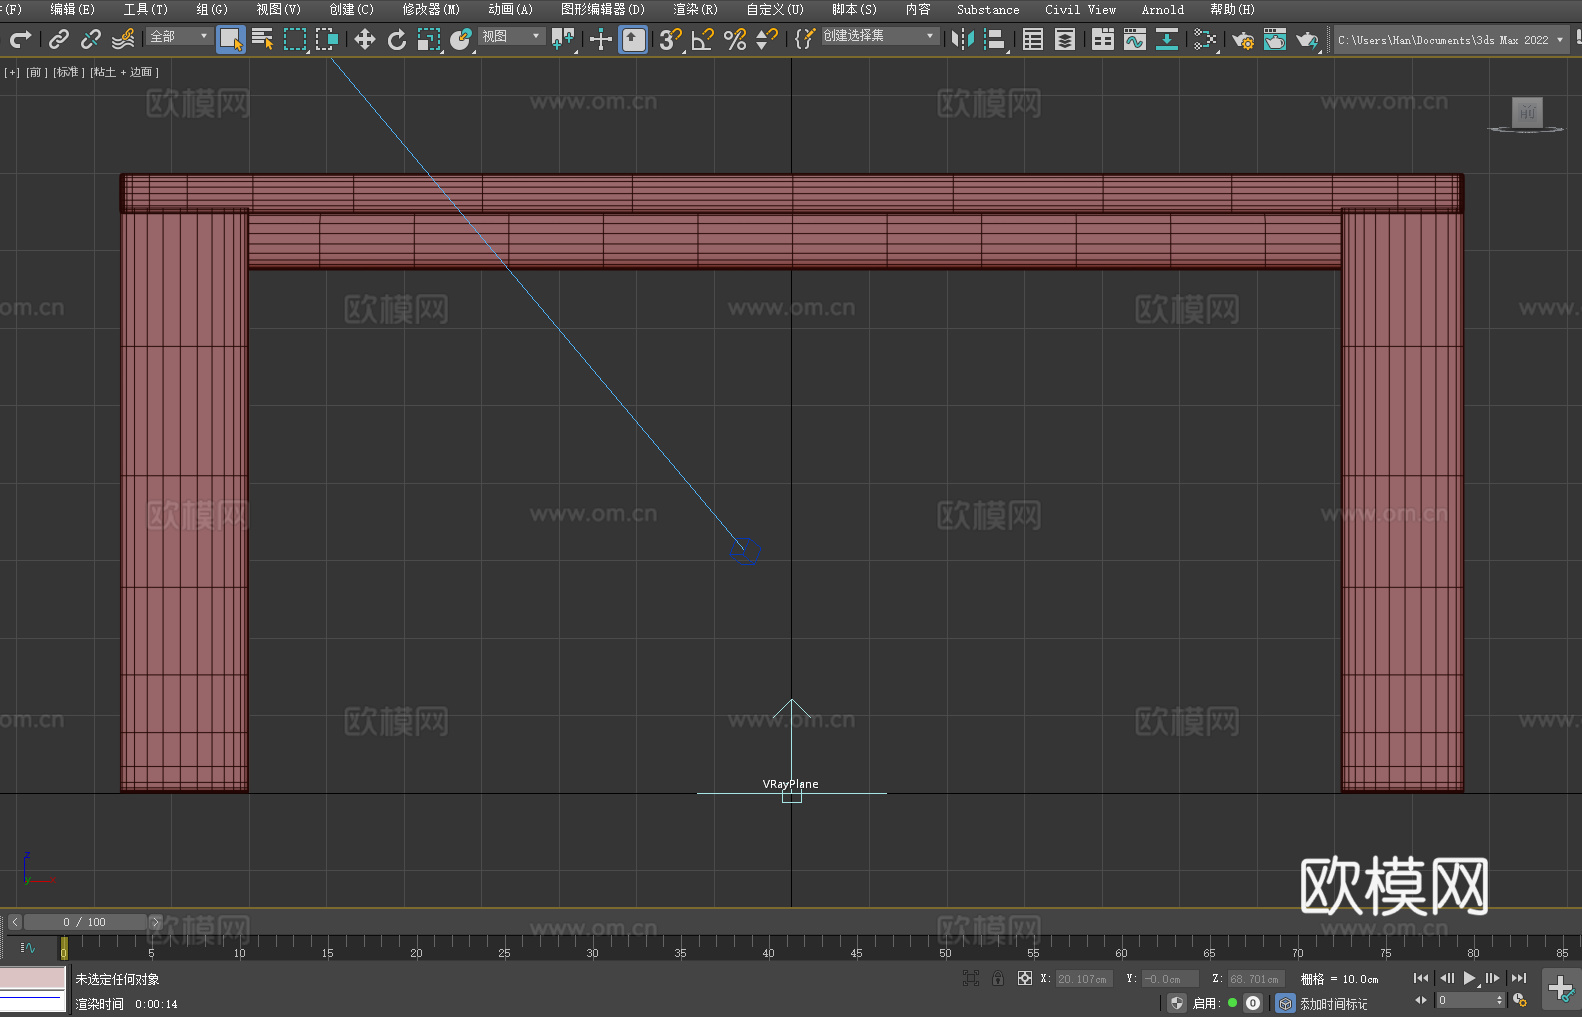The height and width of the screenshot is (1017, 1582).
Task: Select the Scale tool
Action: pyautogui.click(x=429, y=39)
